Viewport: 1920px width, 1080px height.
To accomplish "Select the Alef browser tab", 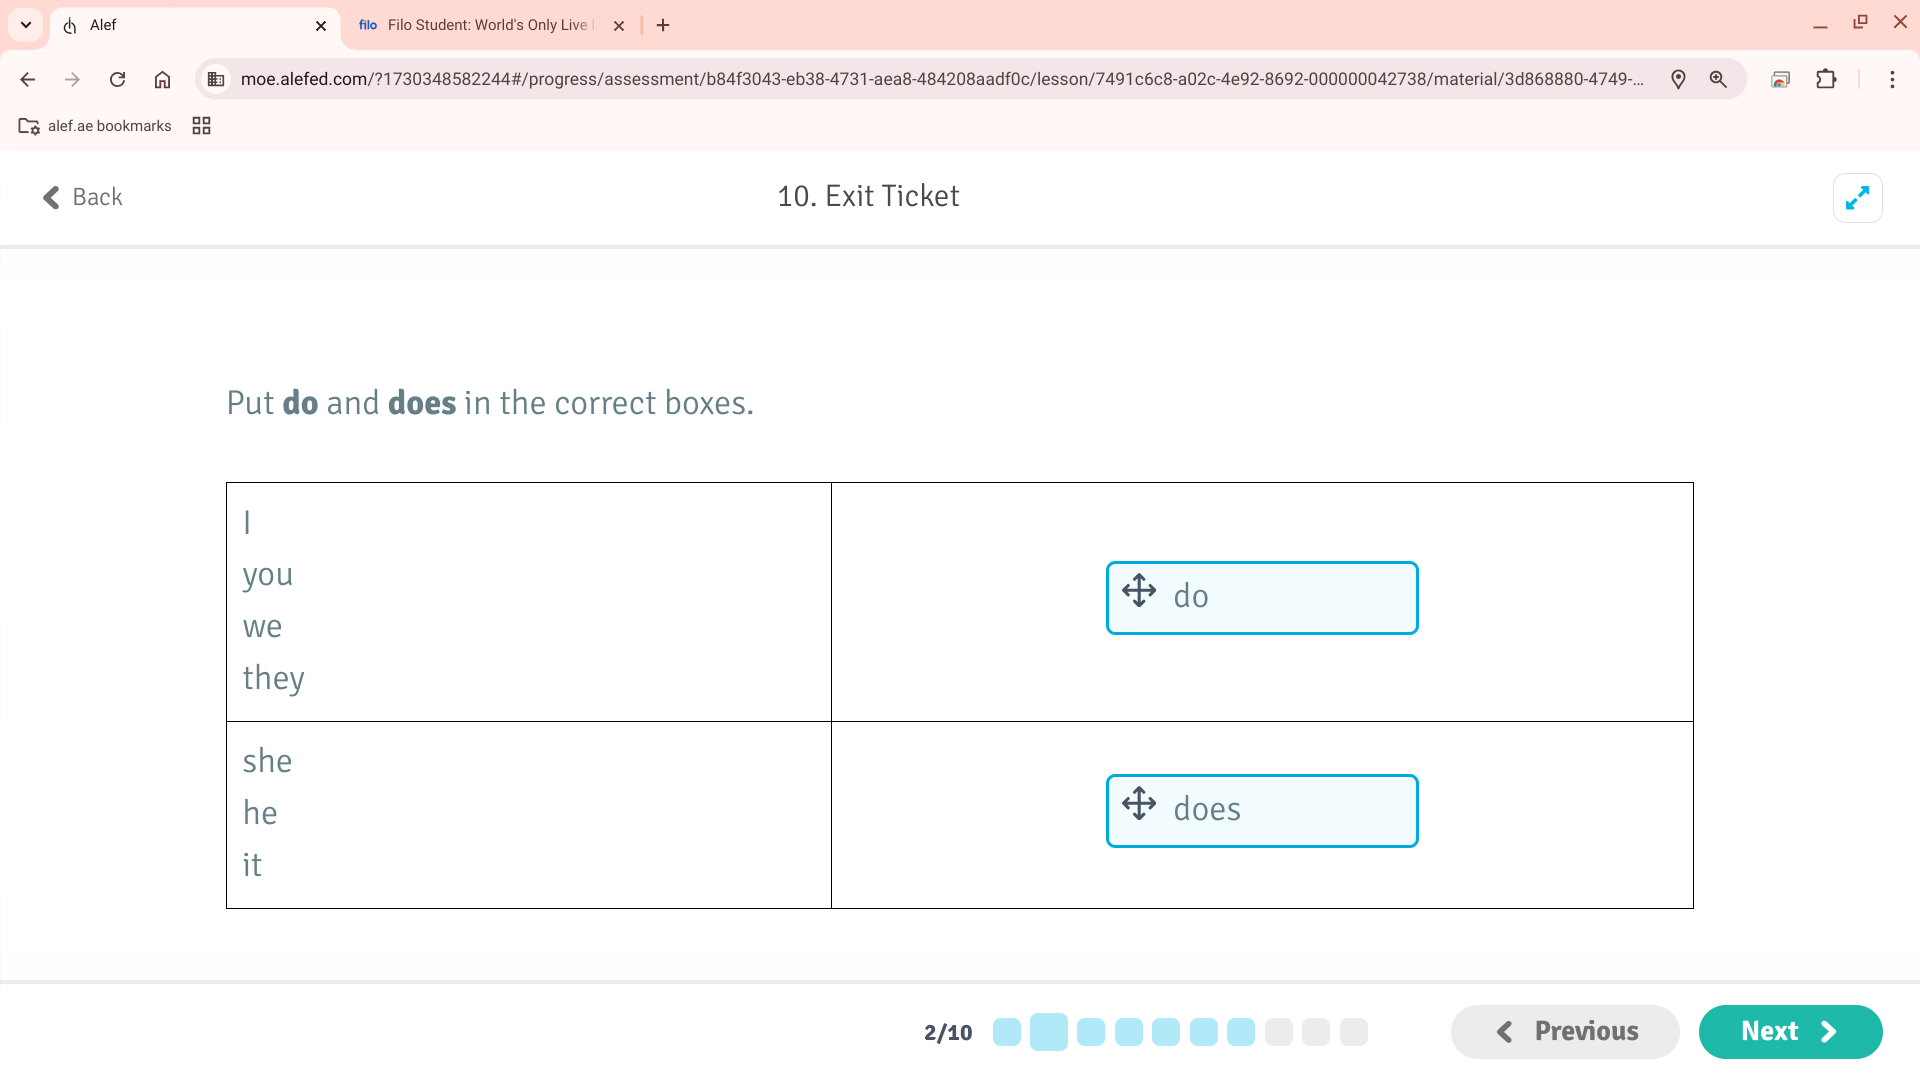I will [x=190, y=25].
